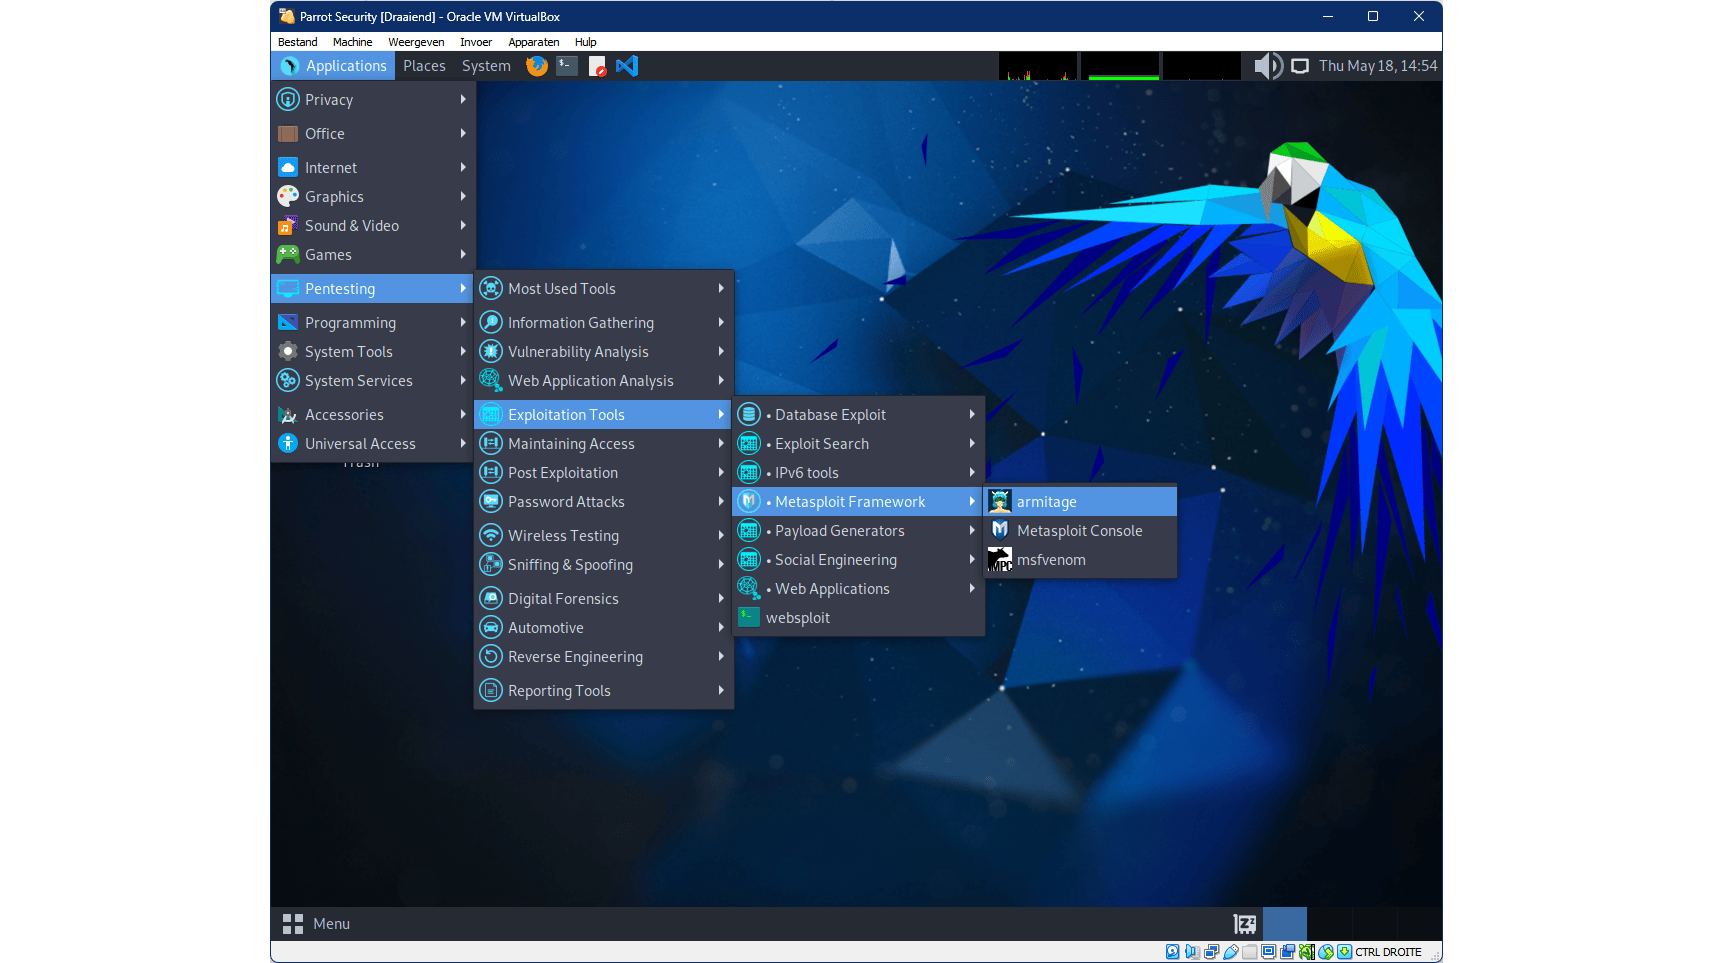Select Post Exploitation entry
Screen dimensions: 1712x963
[x=604, y=473]
